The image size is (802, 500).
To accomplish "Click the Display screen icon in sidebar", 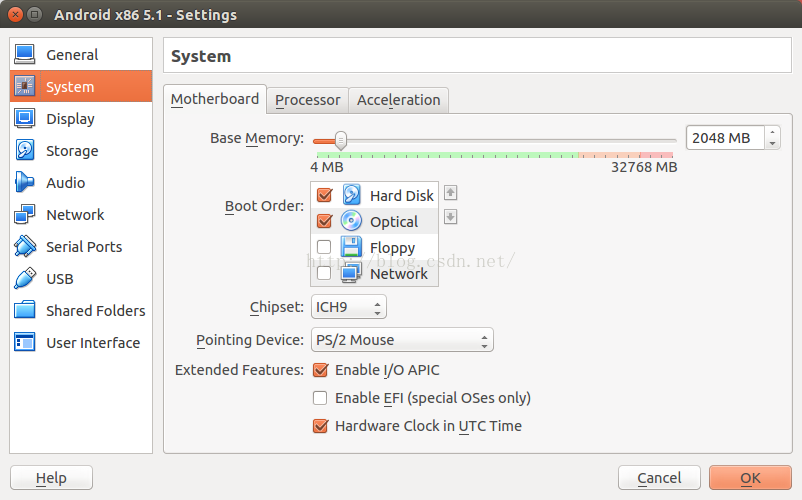I will pos(25,118).
